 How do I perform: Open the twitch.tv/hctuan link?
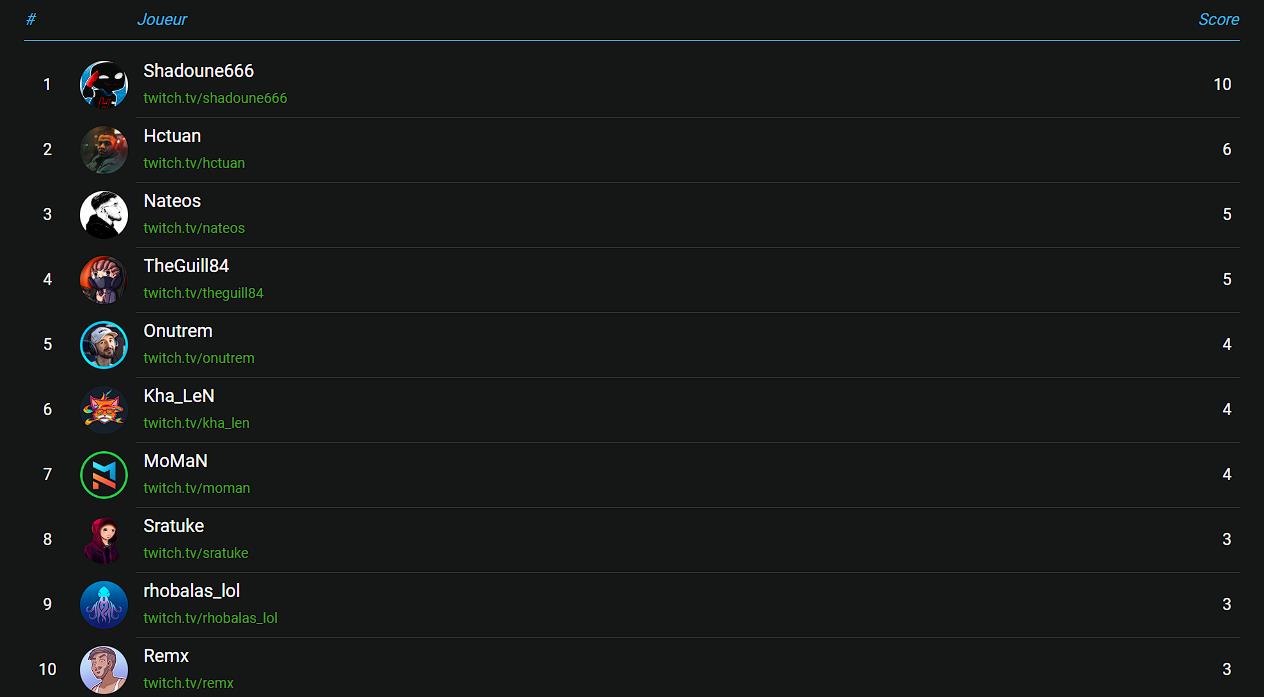pos(194,163)
